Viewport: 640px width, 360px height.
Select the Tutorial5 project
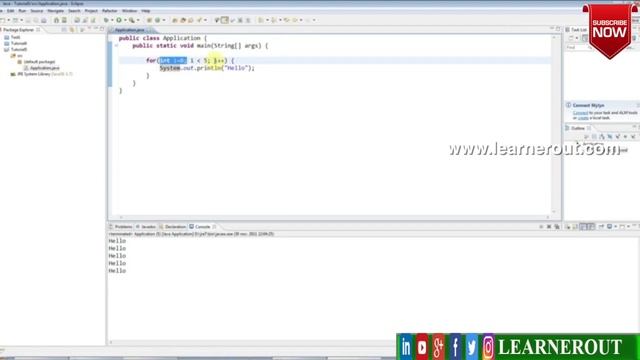pyautogui.click(x=16, y=49)
